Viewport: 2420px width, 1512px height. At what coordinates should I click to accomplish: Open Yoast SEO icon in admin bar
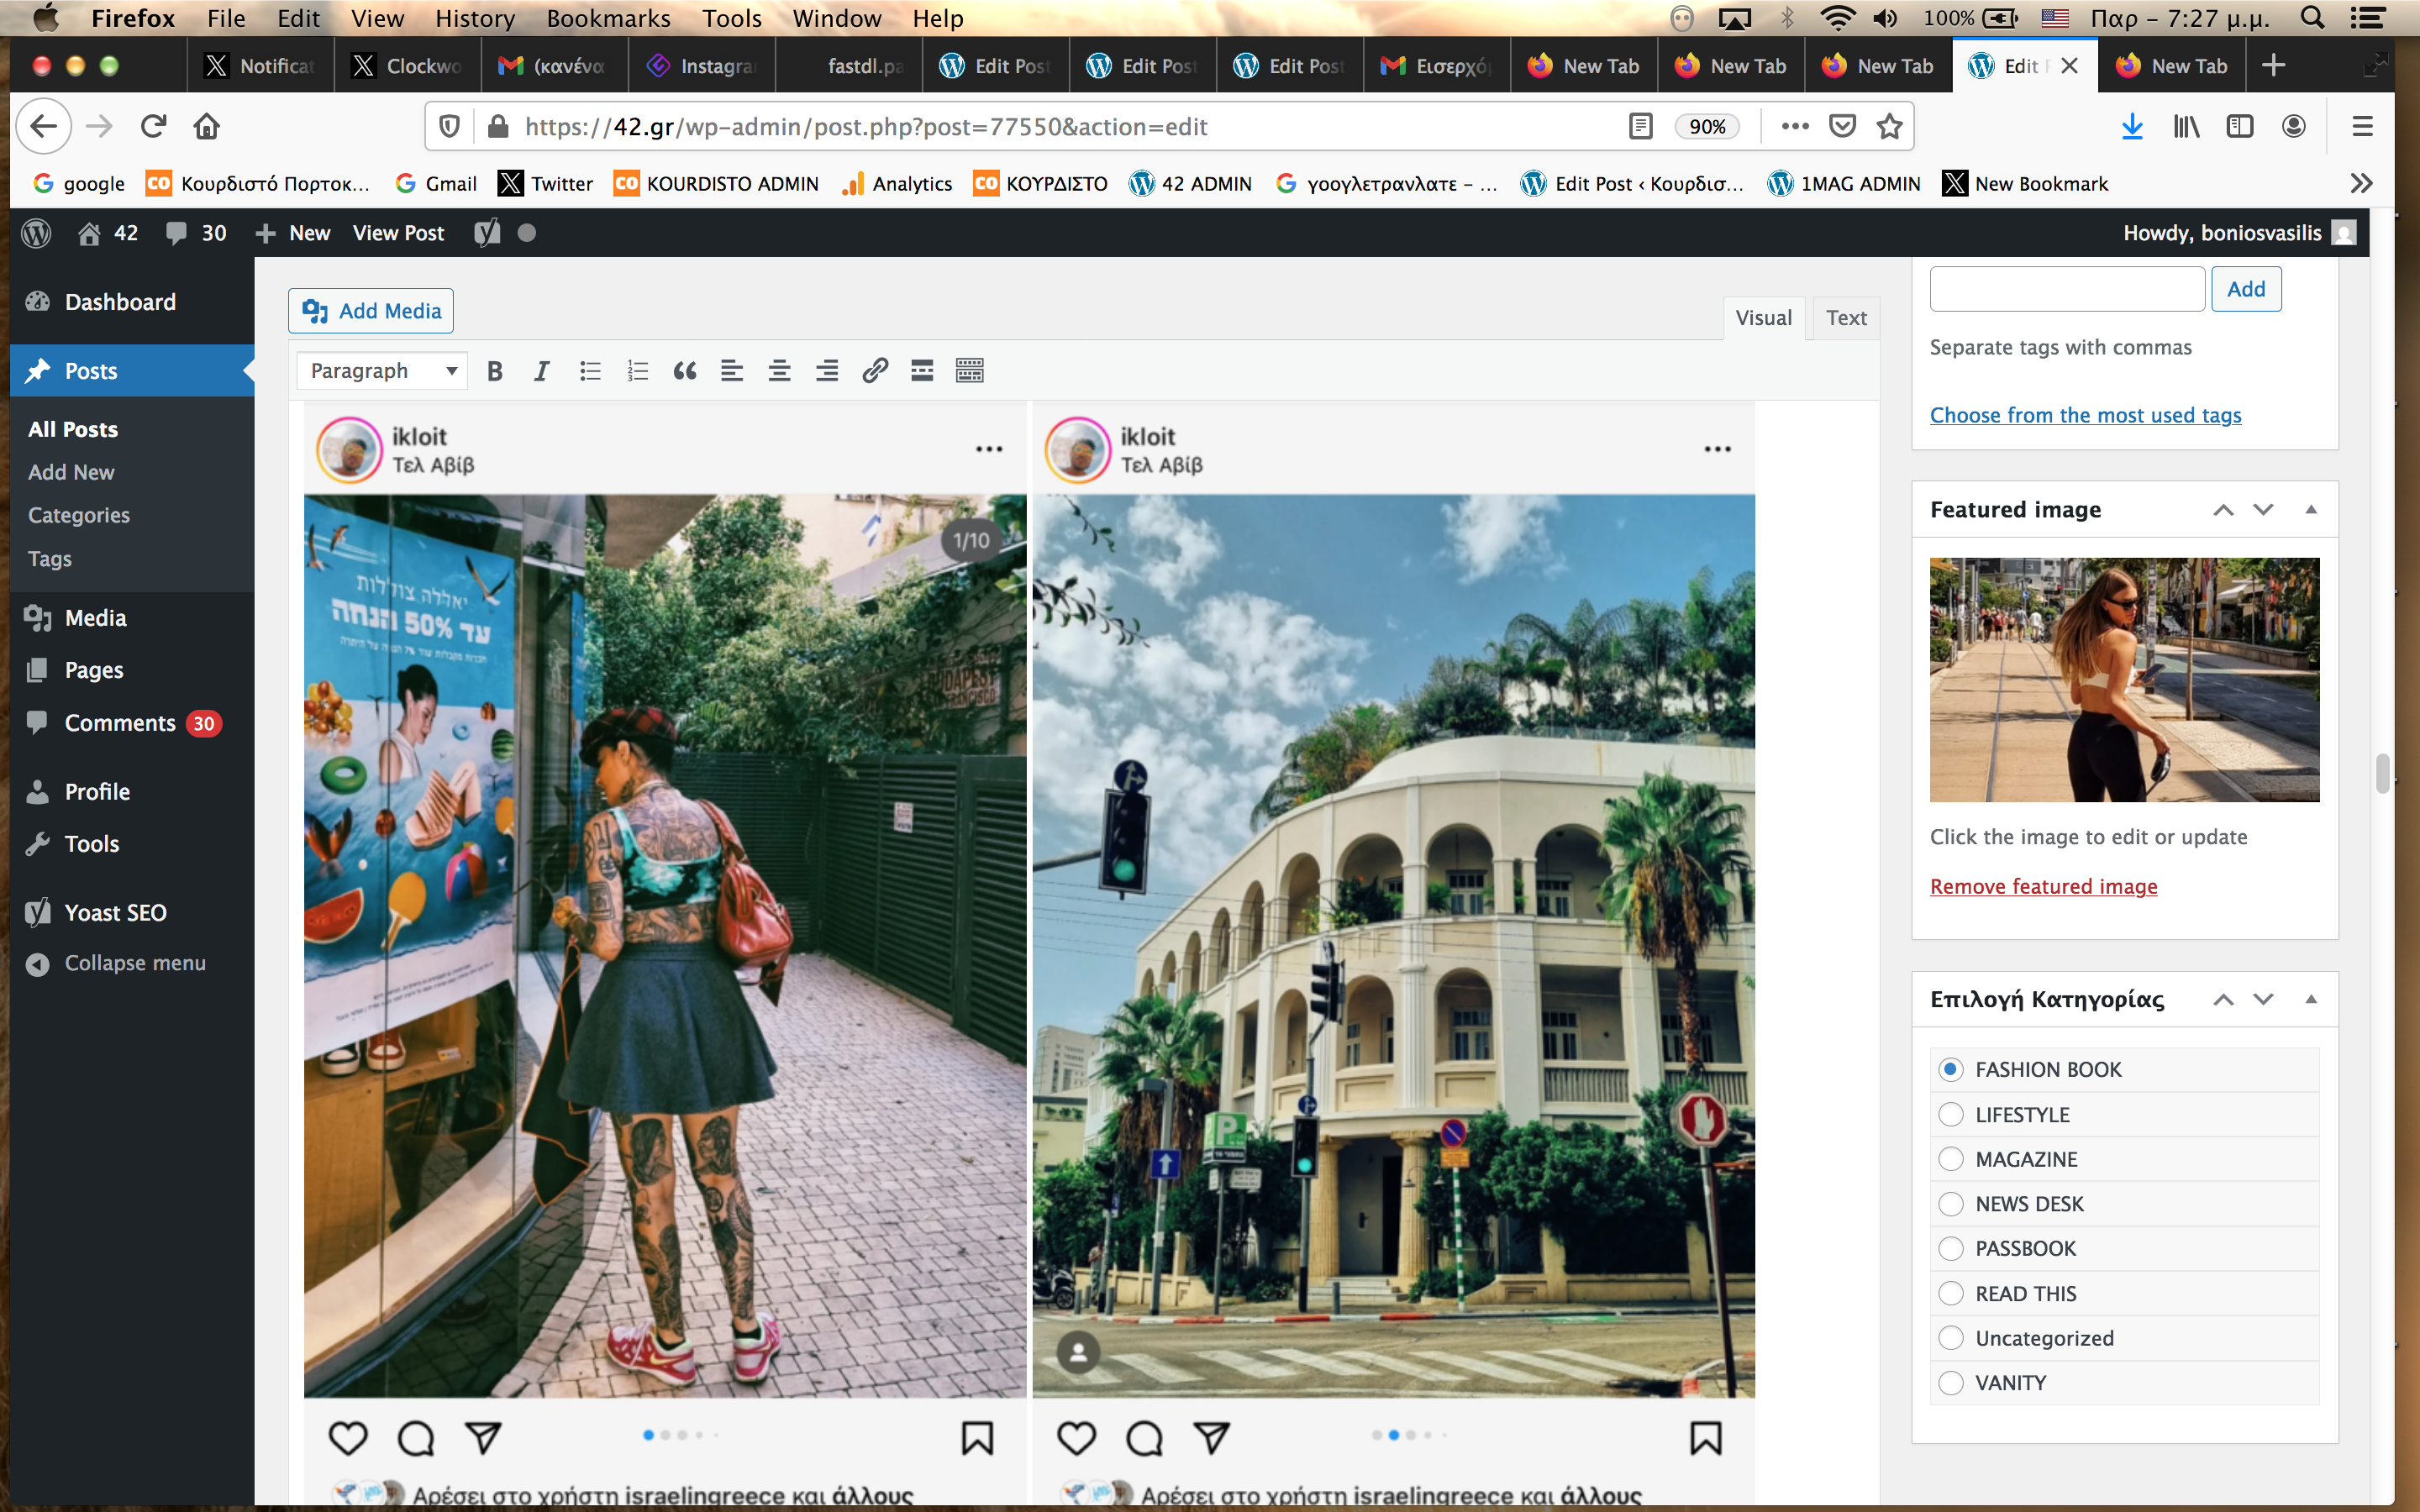[487, 233]
